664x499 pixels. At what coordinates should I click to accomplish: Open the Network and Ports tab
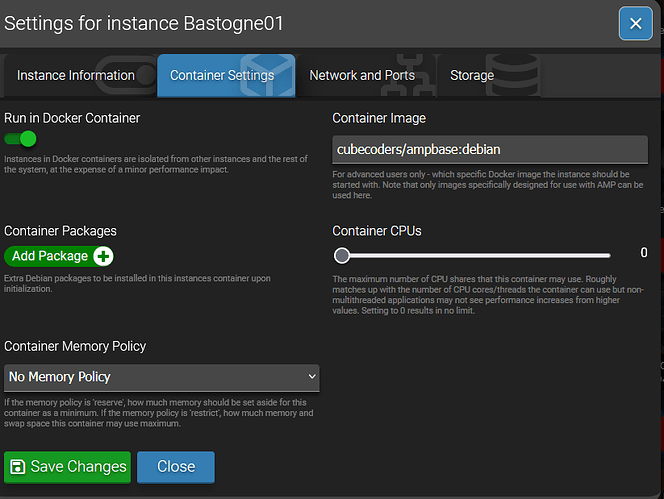[361, 76]
